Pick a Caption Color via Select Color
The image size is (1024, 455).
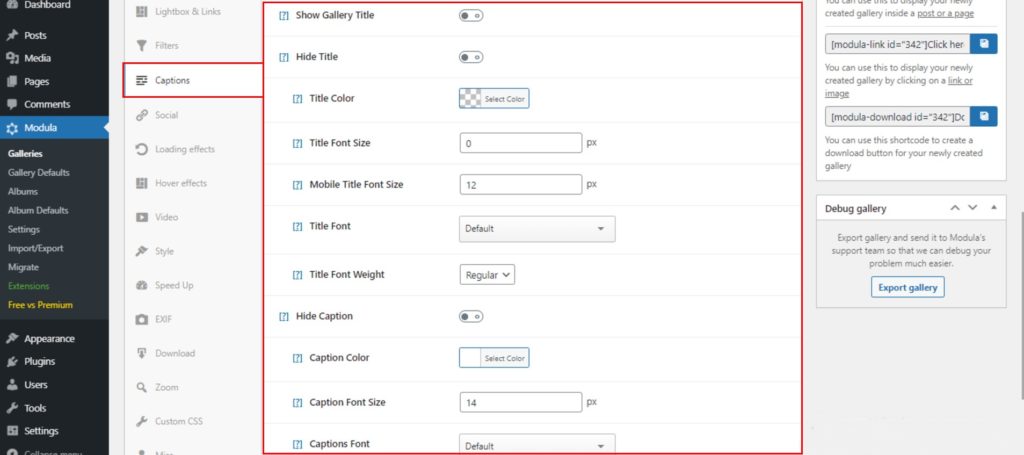[494, 358]
